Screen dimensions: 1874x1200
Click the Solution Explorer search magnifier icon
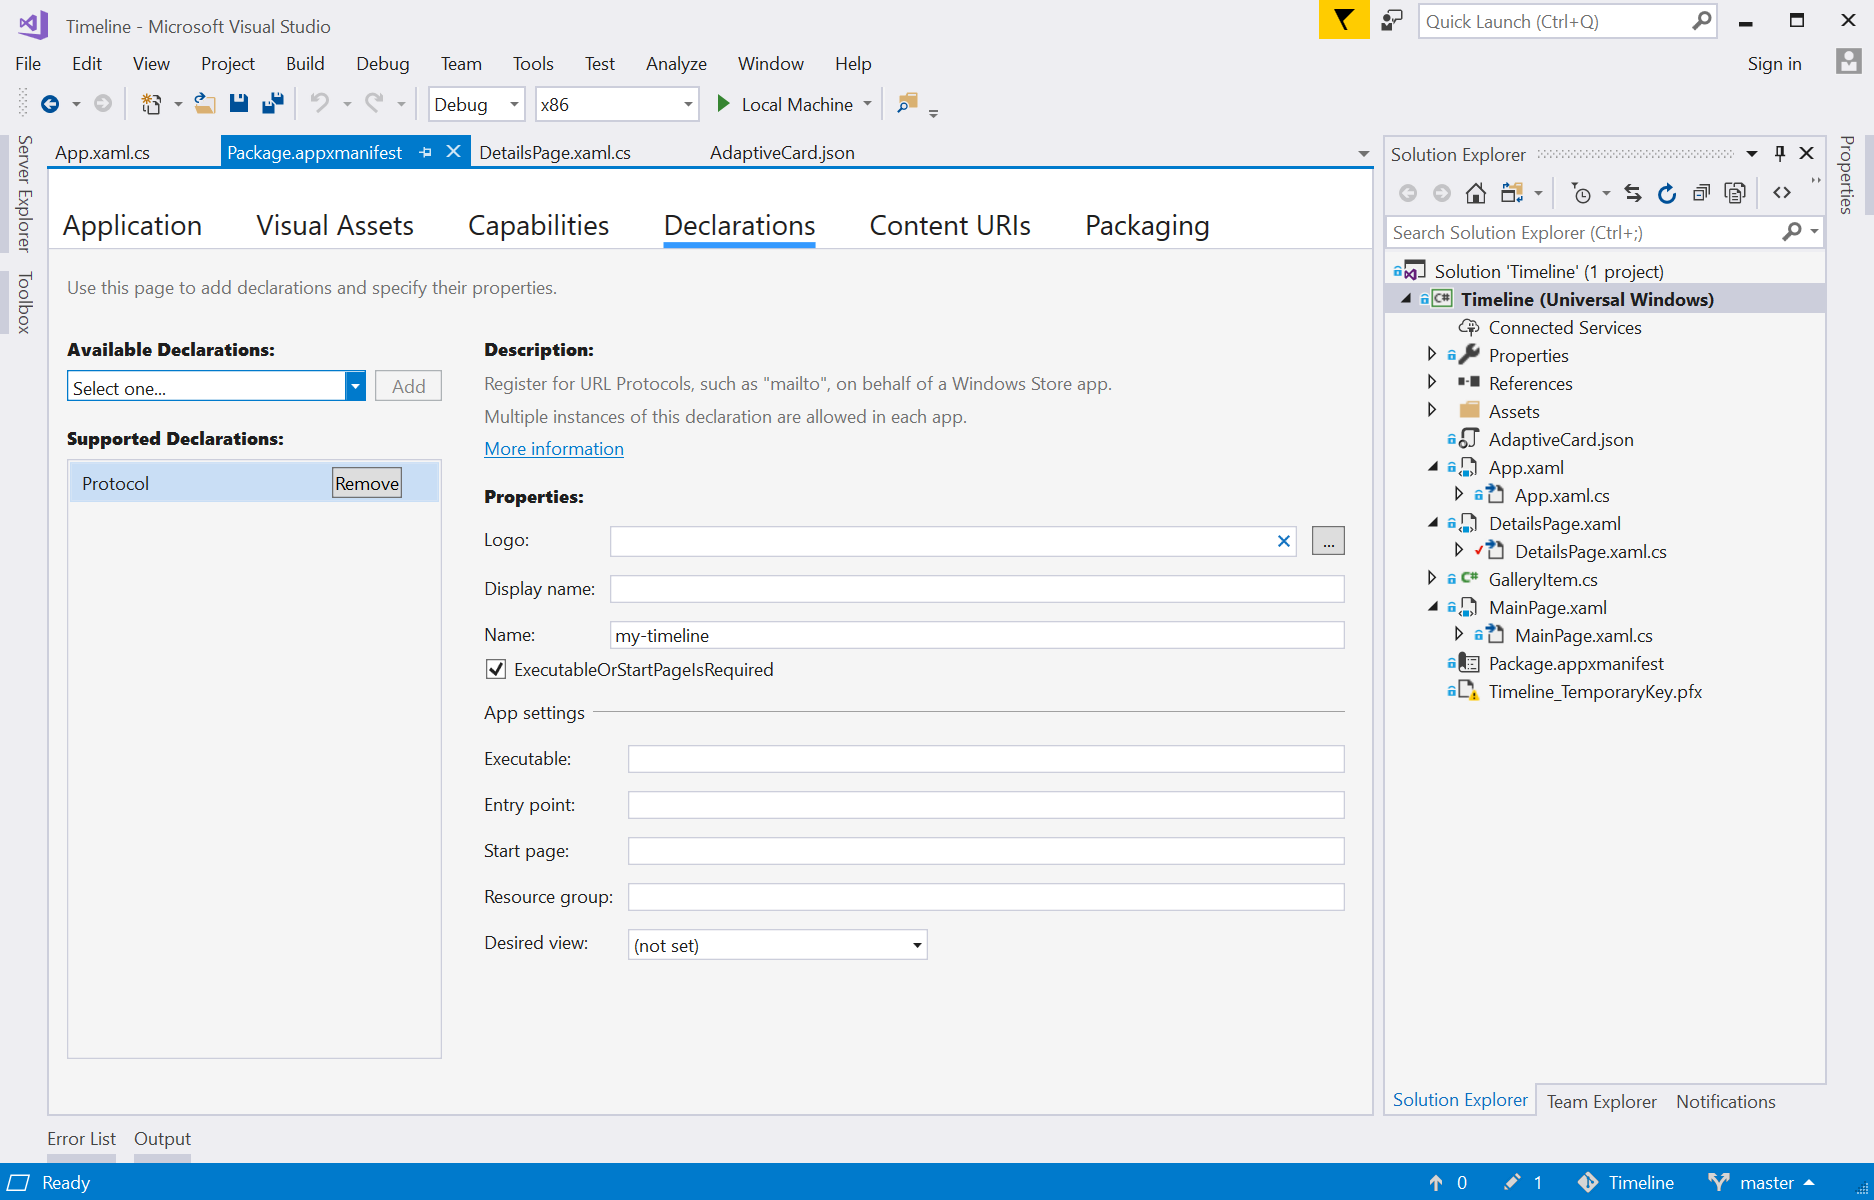pos(1792,232)
